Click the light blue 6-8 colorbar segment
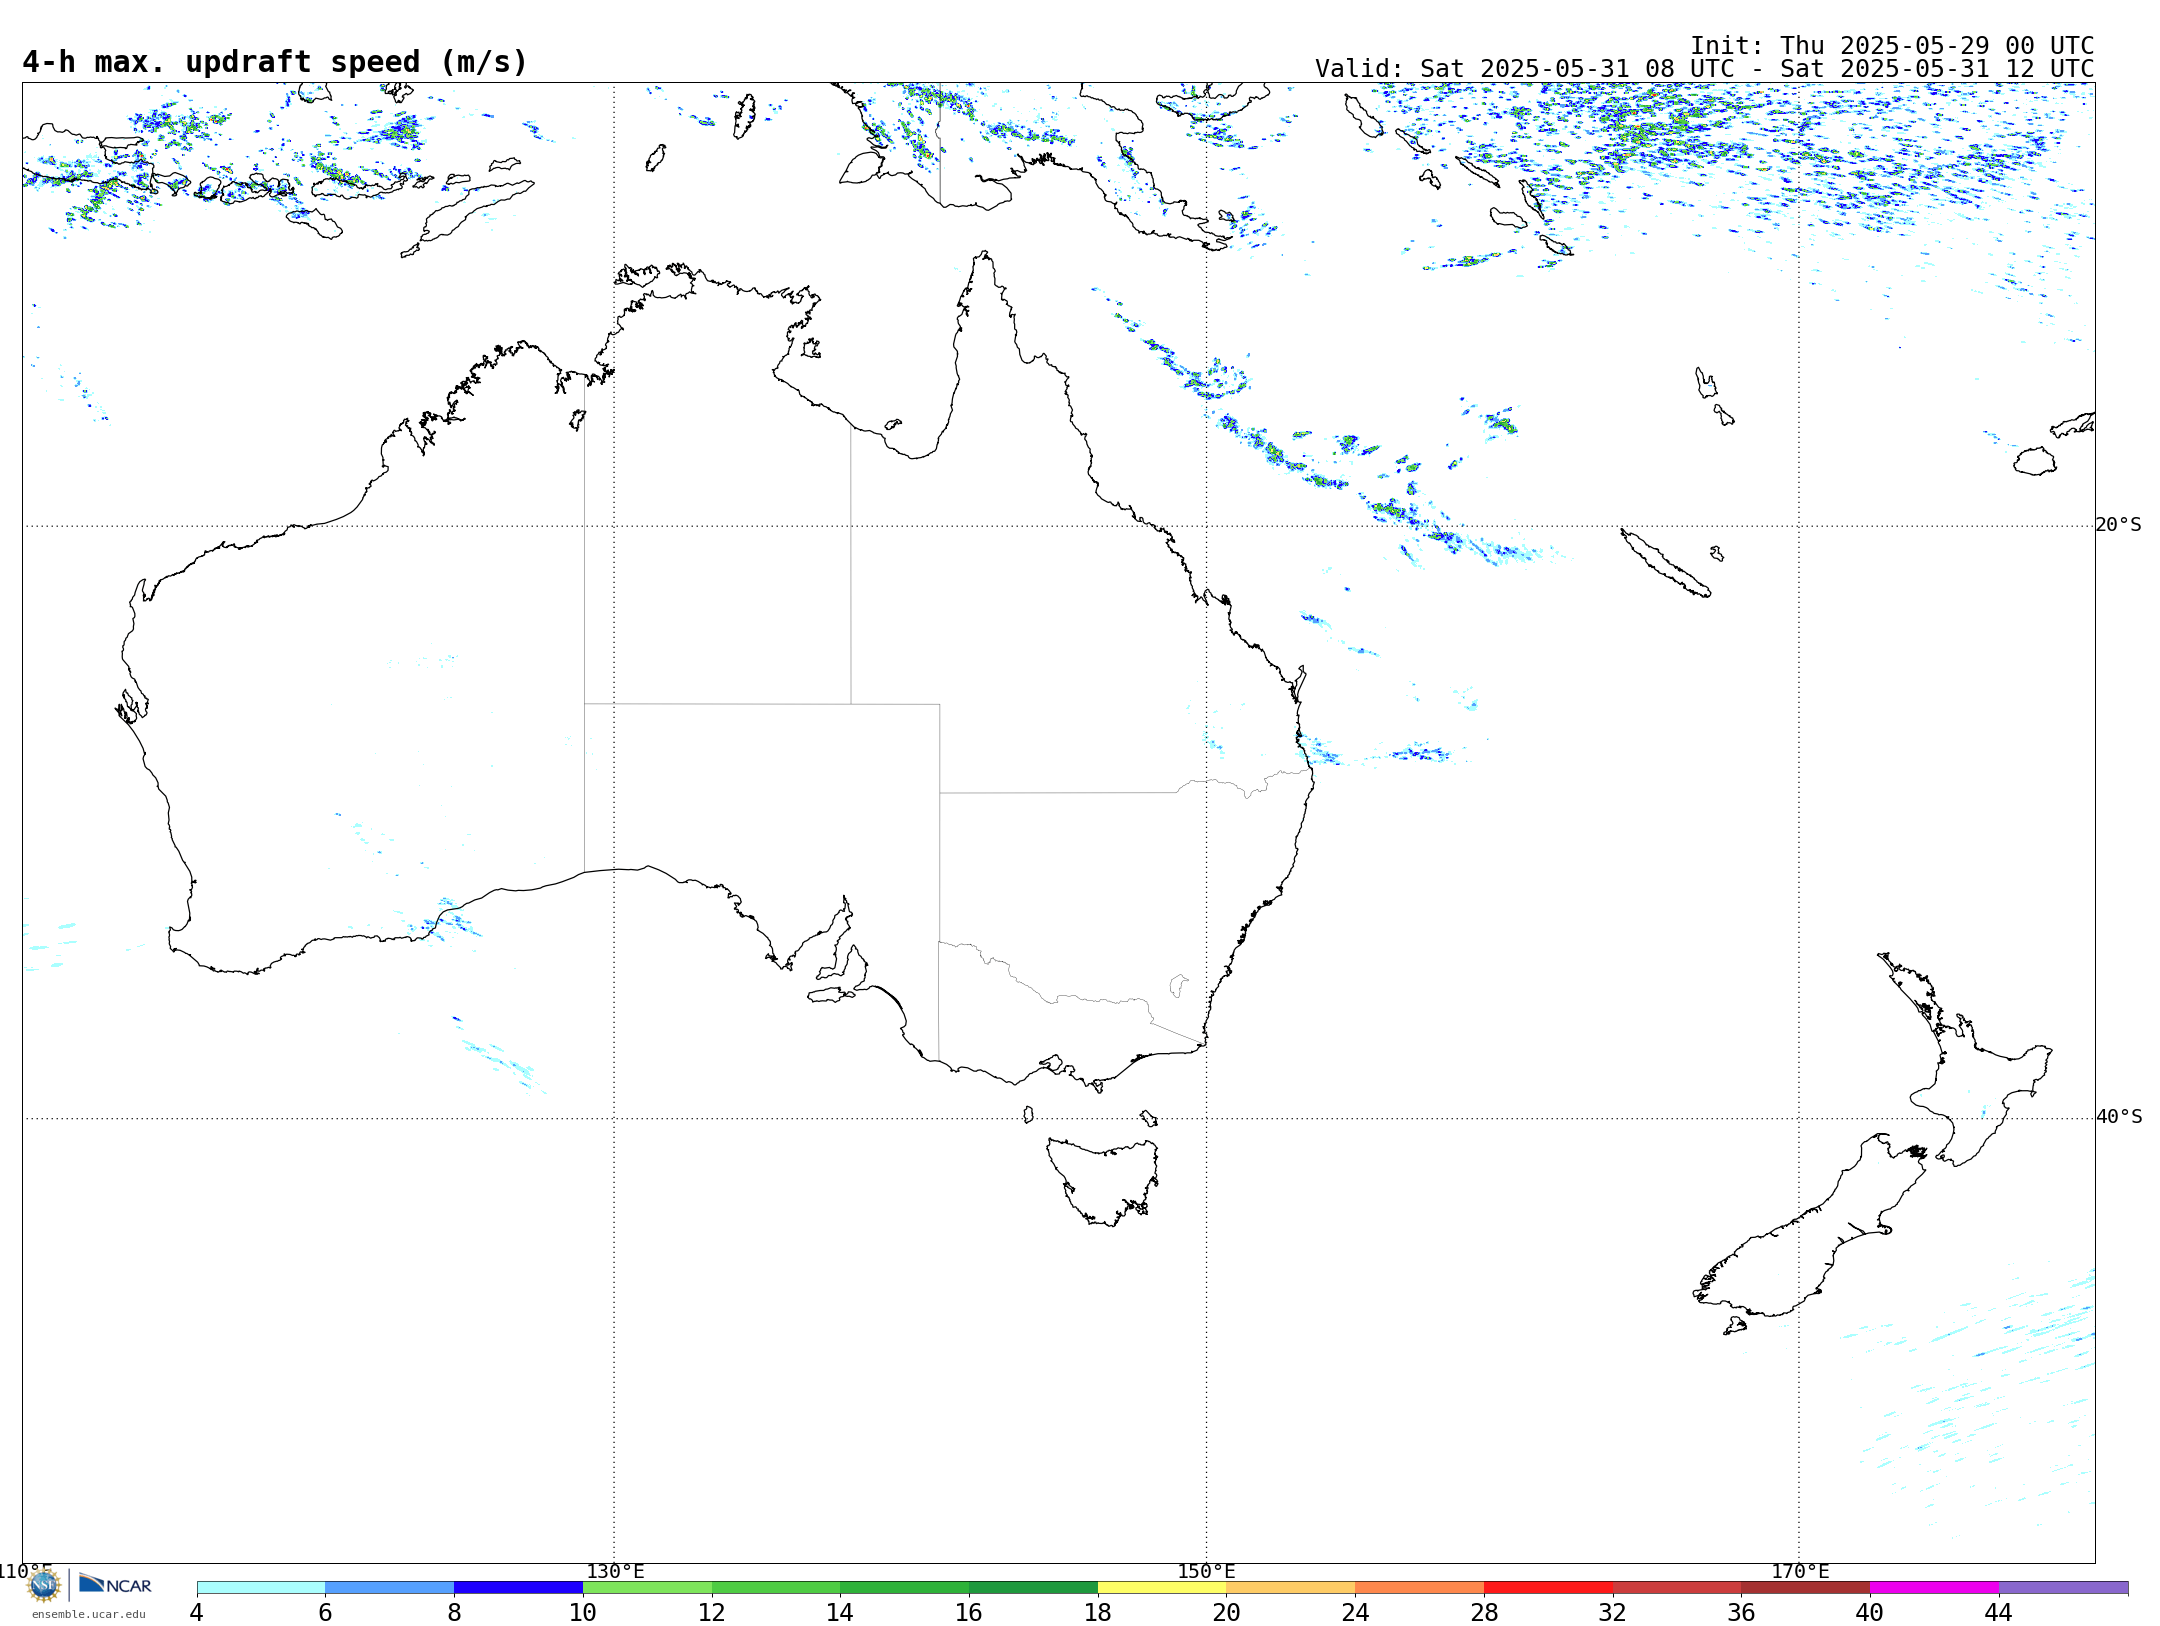Viewport: 2160px width, 1626px height. coord(390,1587)
